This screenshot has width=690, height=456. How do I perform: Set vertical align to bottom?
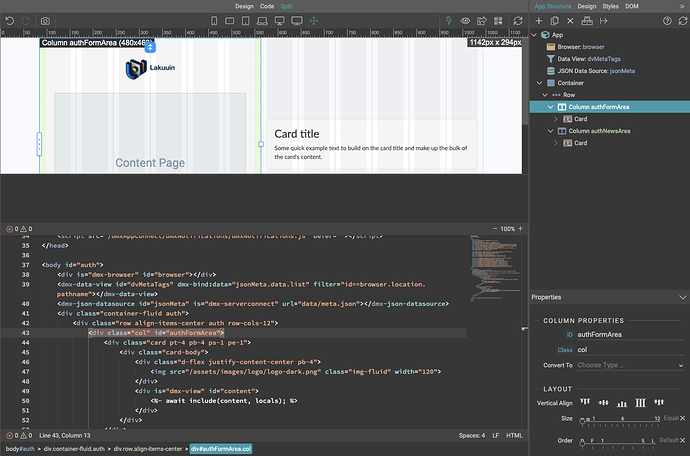[622, 403]
